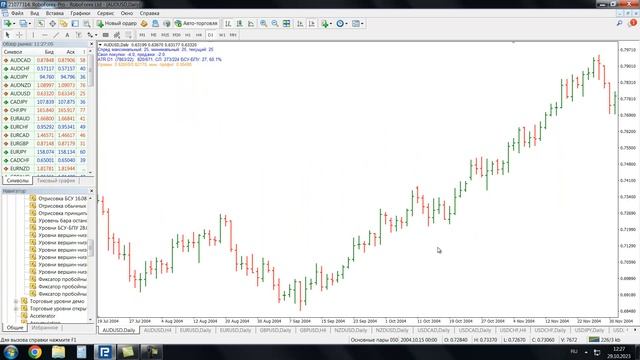Open the Справка menu
640x360 pixels.
pos(149,13)
